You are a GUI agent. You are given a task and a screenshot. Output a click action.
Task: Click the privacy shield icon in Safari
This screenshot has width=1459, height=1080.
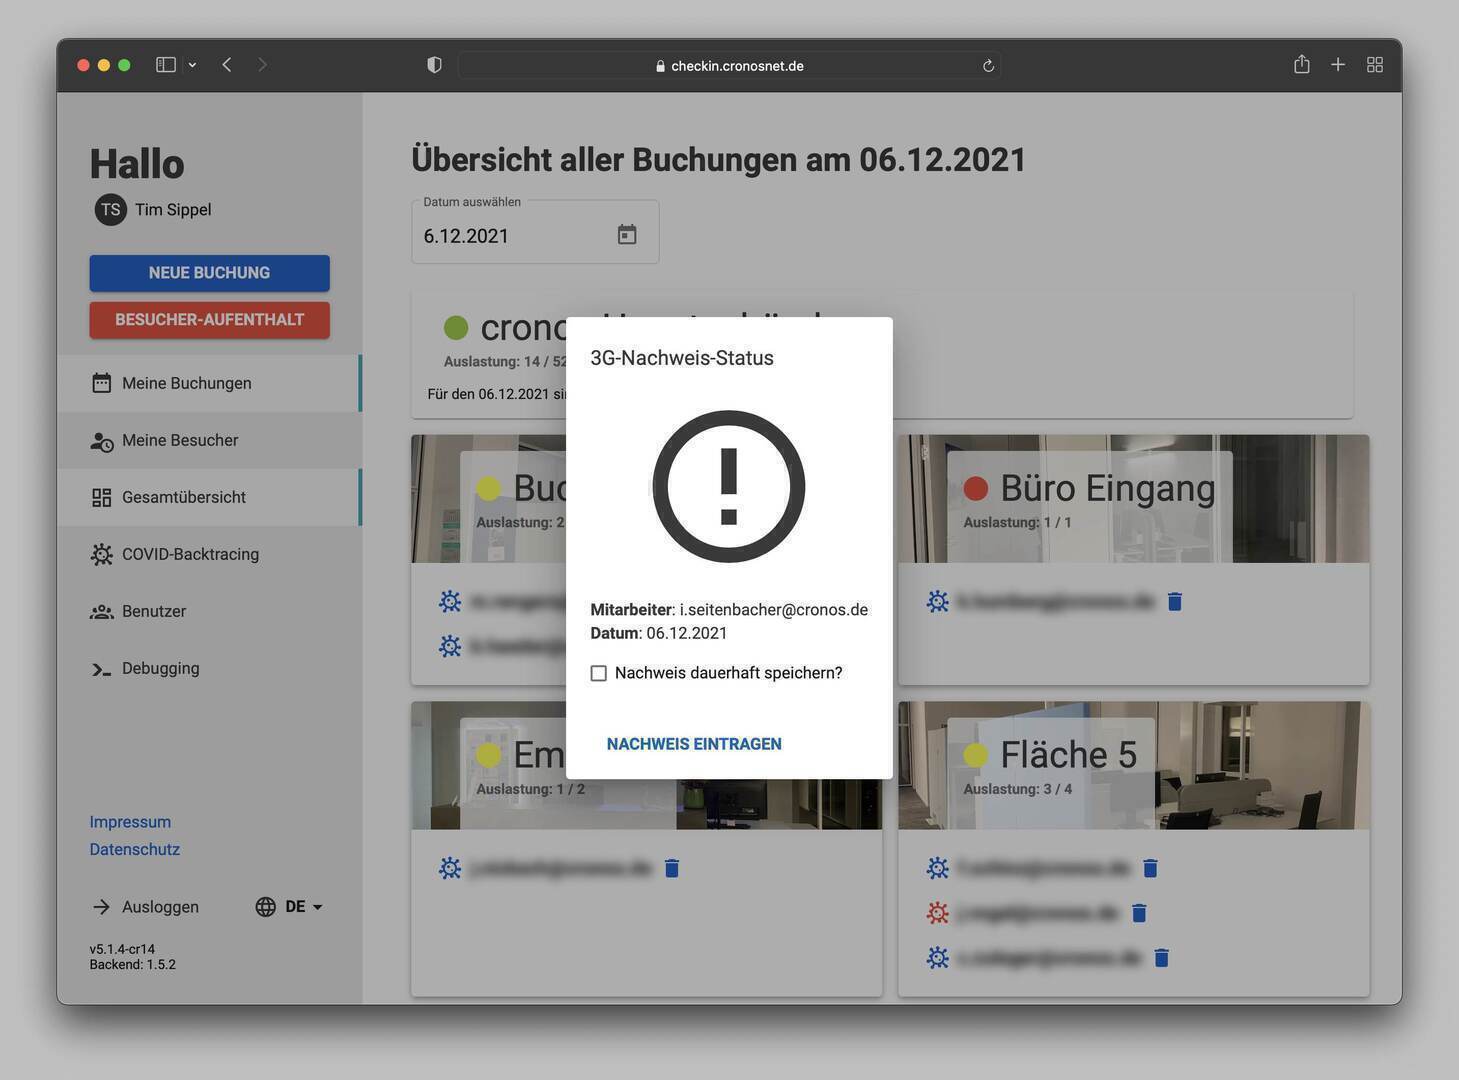[x=434, y=65]
